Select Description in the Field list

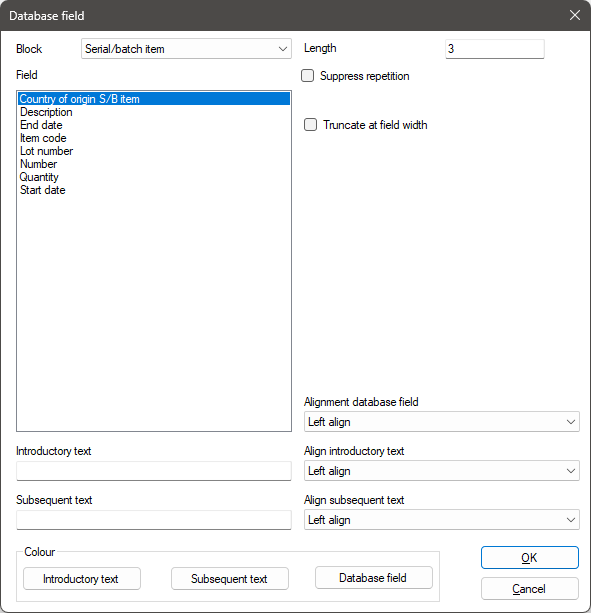pos(46,112)
